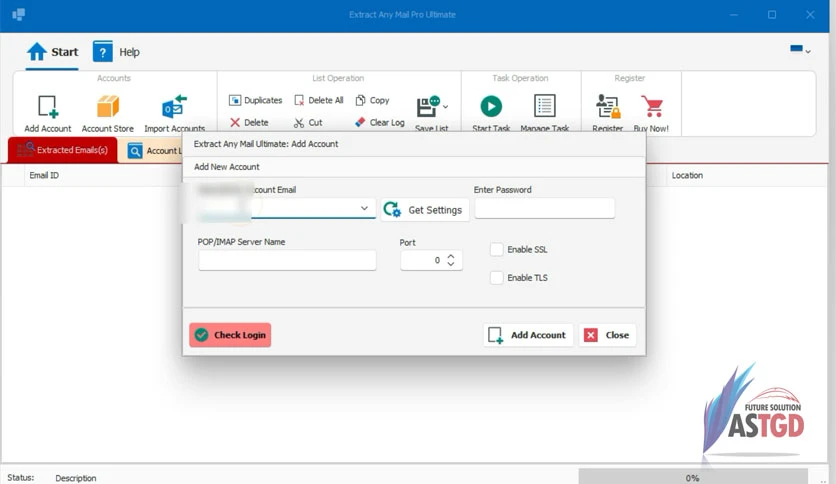This screenshot has width=836, height=484.
Task: Open the Account Store box icon
Action: click(x=108, y=107)
